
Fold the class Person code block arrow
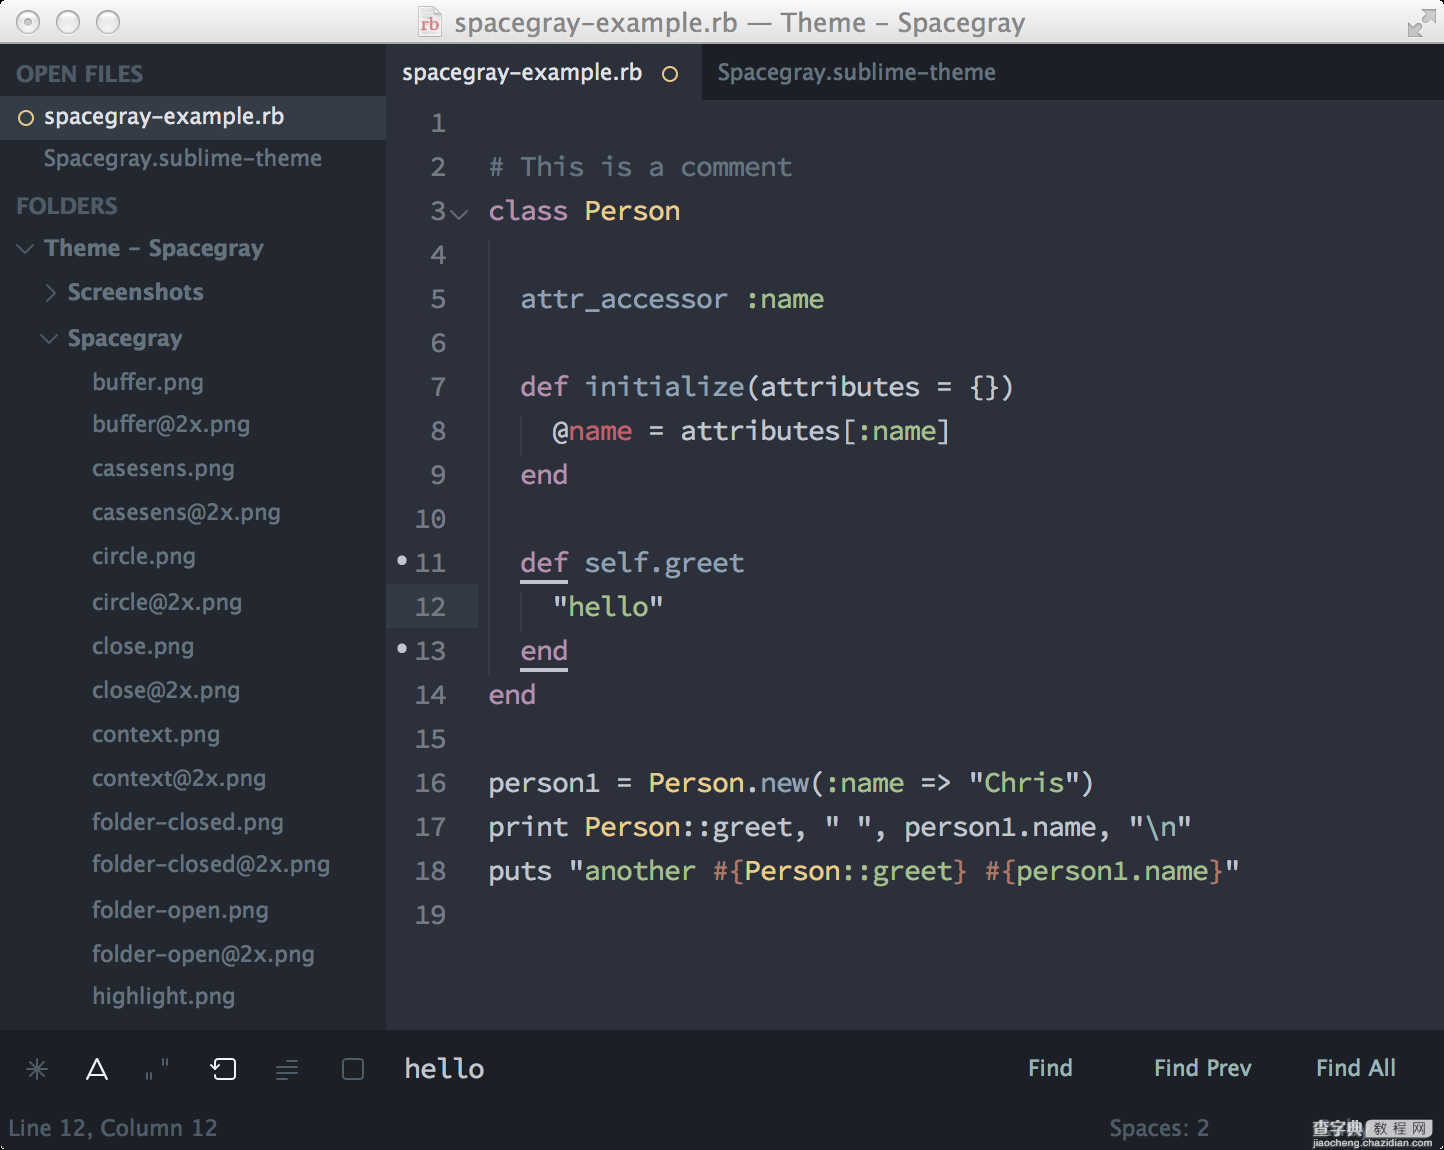[x=459, y=214]
